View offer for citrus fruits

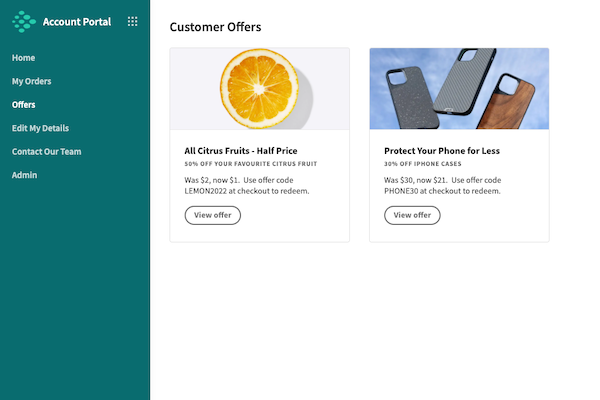click(x=212, y=215)
